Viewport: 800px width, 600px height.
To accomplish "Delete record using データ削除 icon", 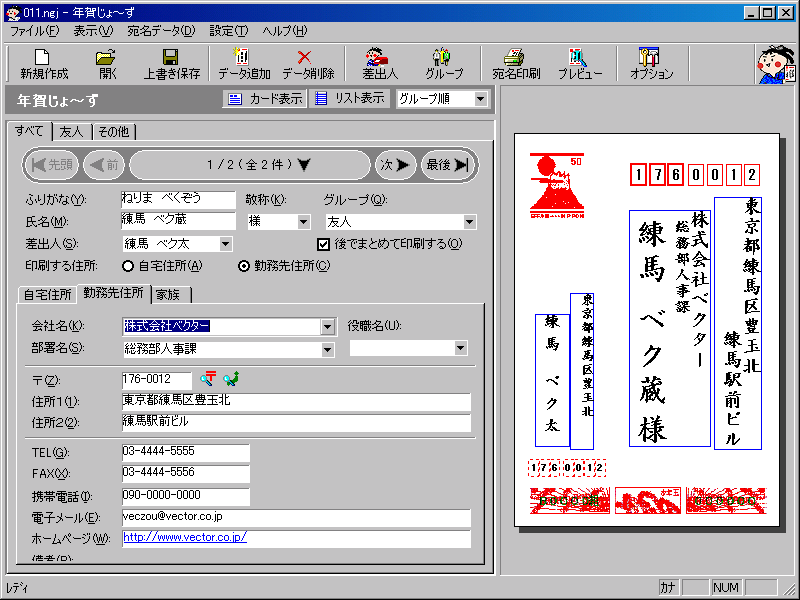I will click(308, 64).
